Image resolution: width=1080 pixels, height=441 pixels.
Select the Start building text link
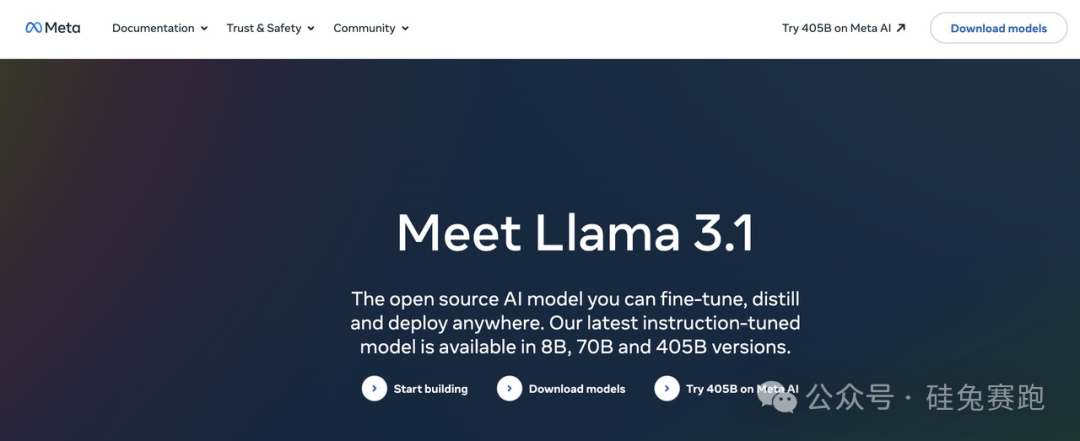pos(430,389)
